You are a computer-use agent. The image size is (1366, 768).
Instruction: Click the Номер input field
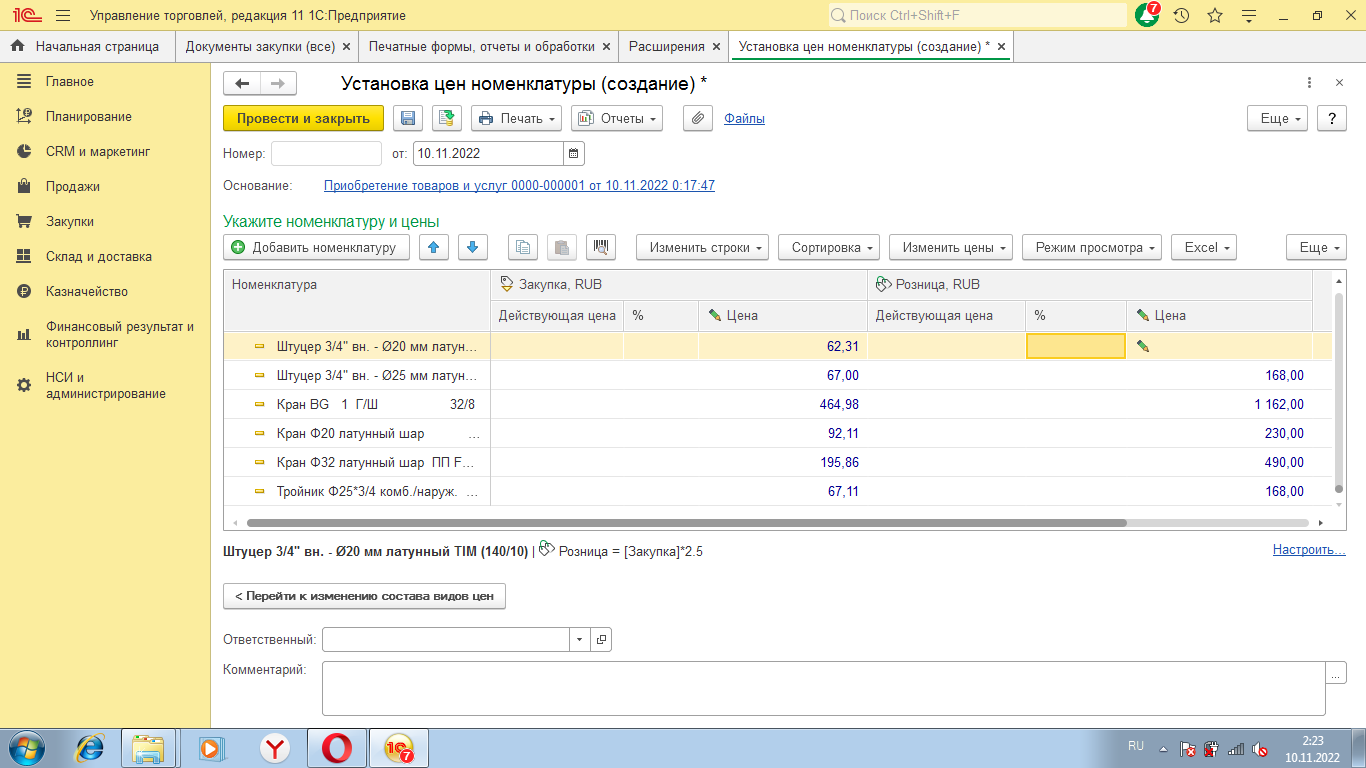click(x=326, y=154)
